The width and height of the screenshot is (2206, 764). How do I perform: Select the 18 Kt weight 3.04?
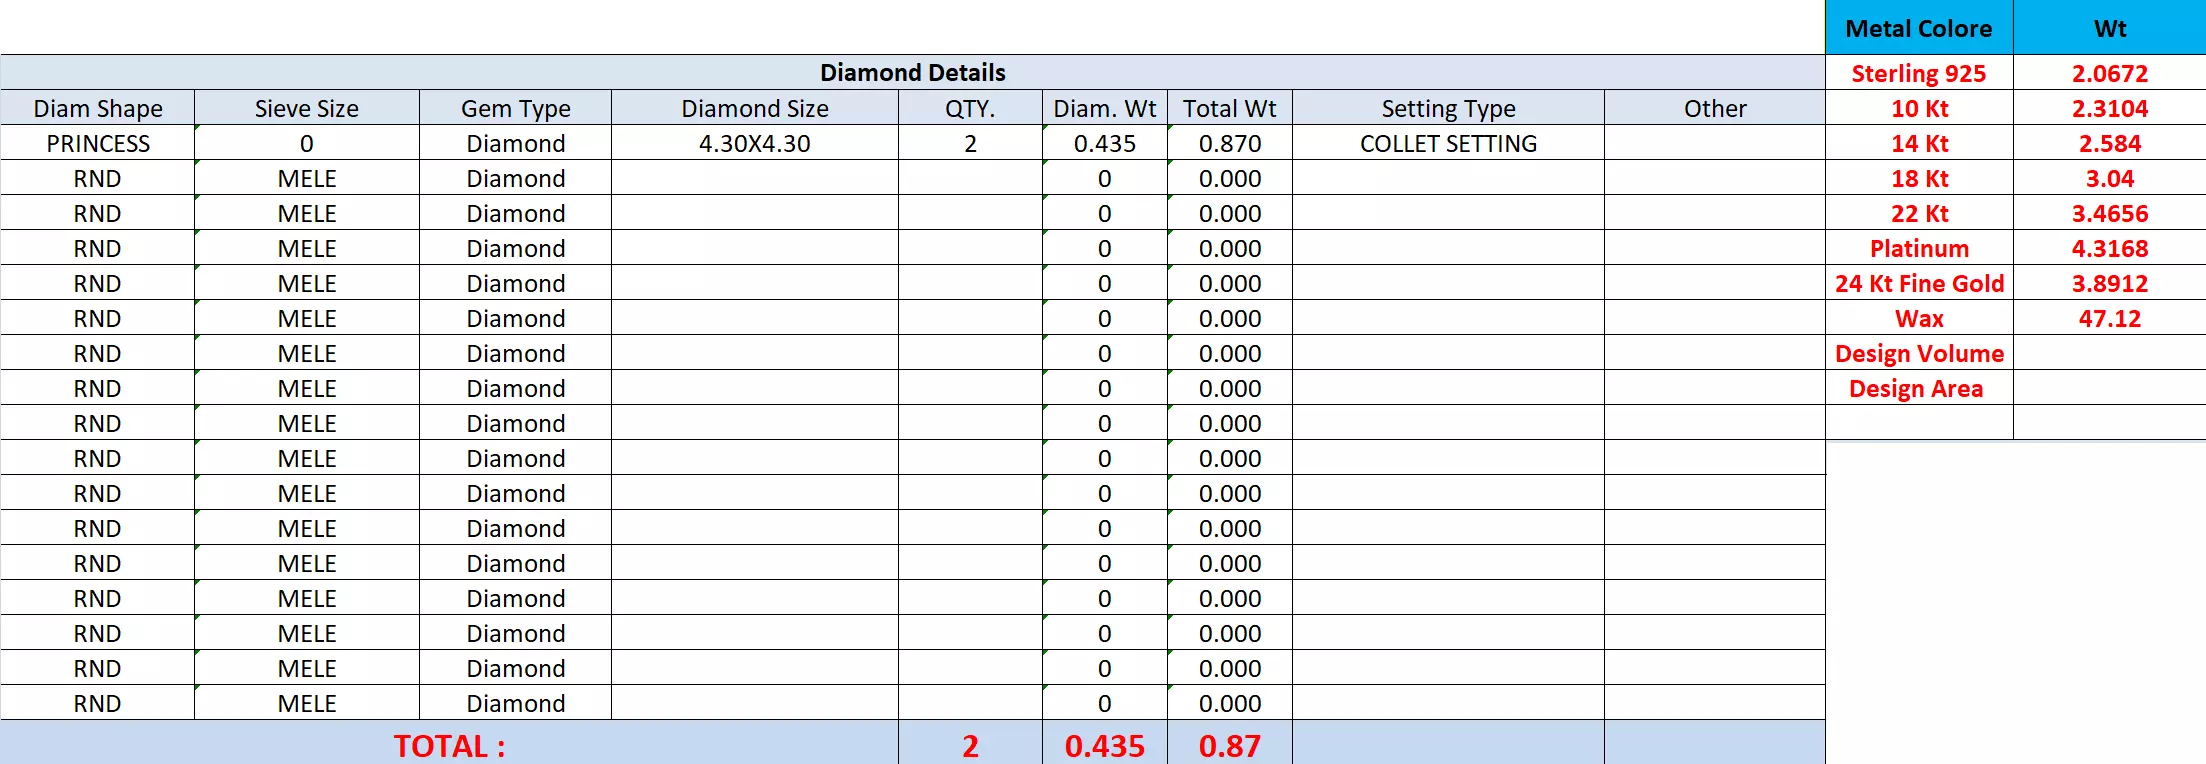coord(2110,178)
